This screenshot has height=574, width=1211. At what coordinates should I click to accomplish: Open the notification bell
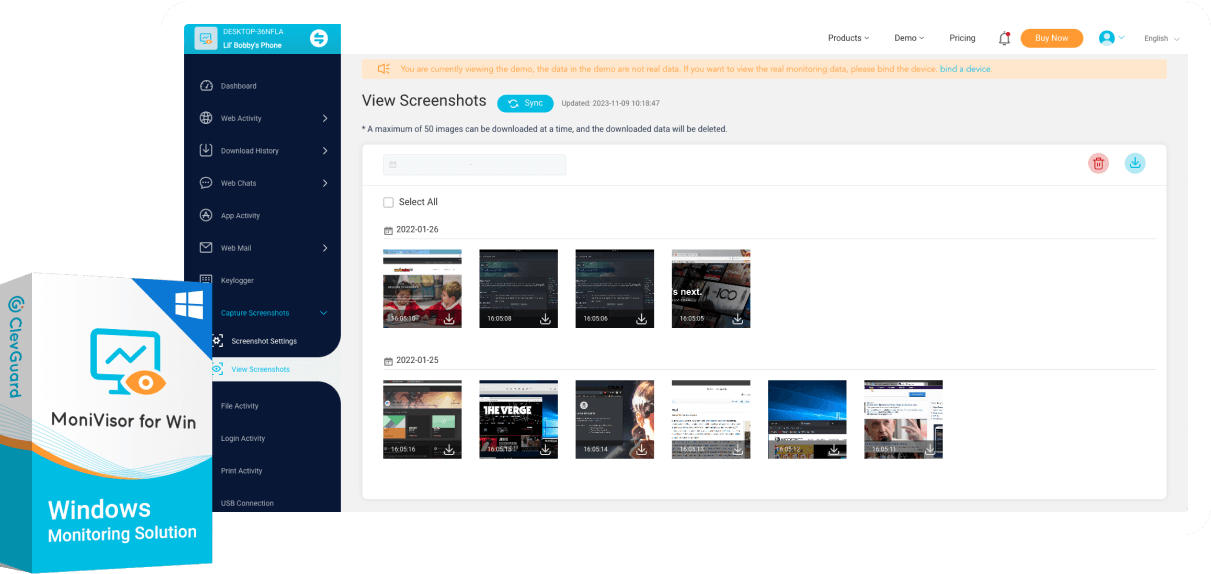coord(1004,38)
